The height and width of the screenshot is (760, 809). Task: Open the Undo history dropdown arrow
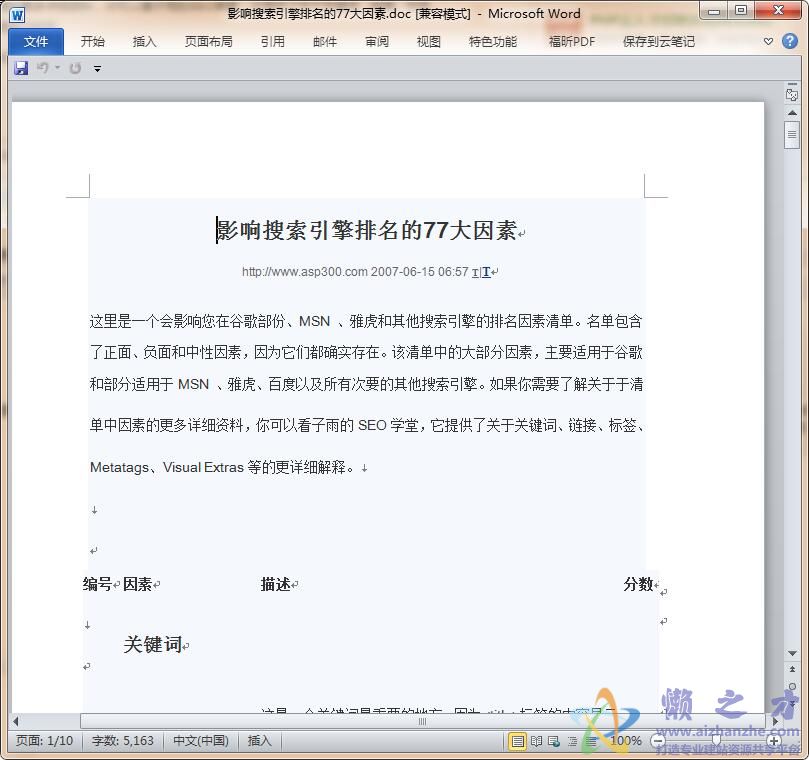click(57, 67)
